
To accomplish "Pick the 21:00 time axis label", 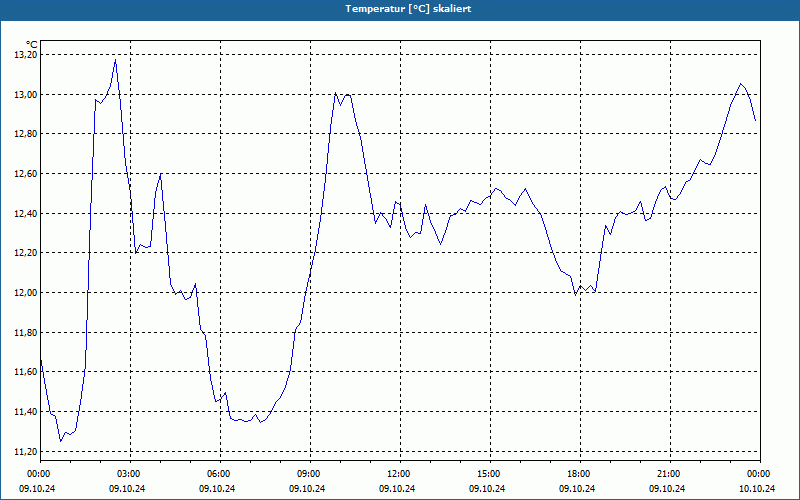I will [x=670, y=473].
